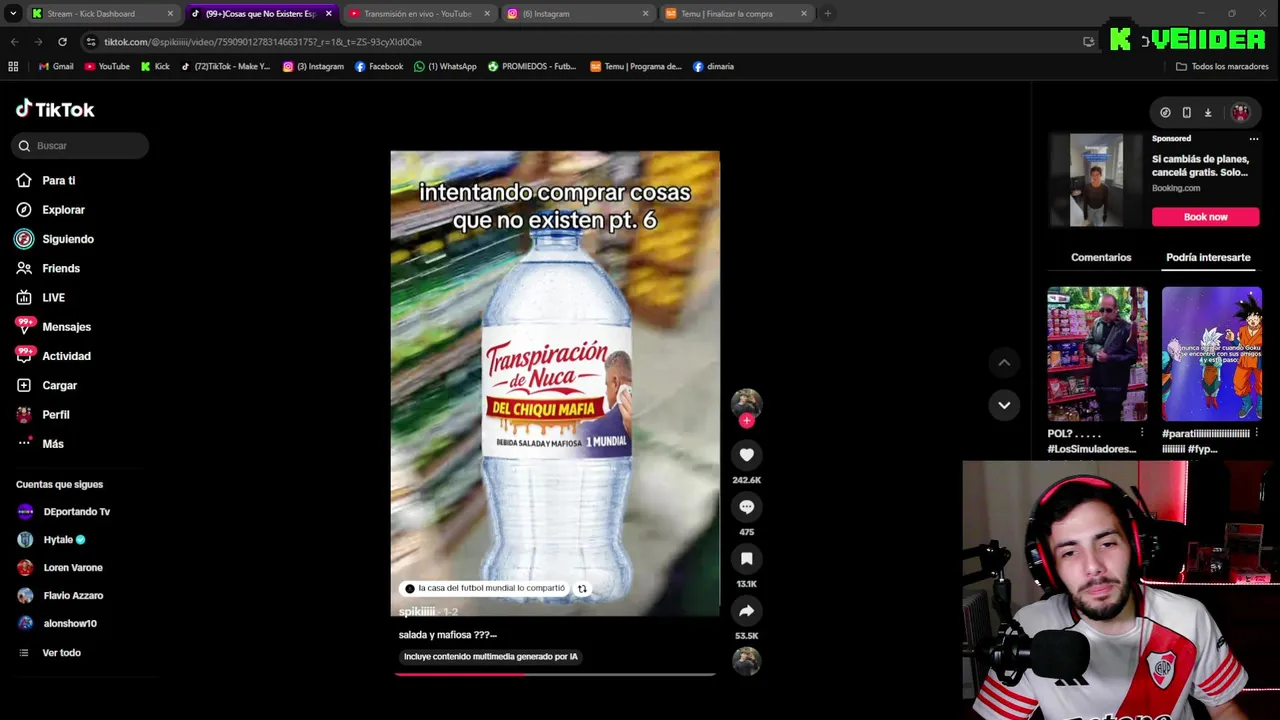Screen dimensions: 1280x720
Task: Open the browser apps grid icon
Action: click(x=13, y=67)
